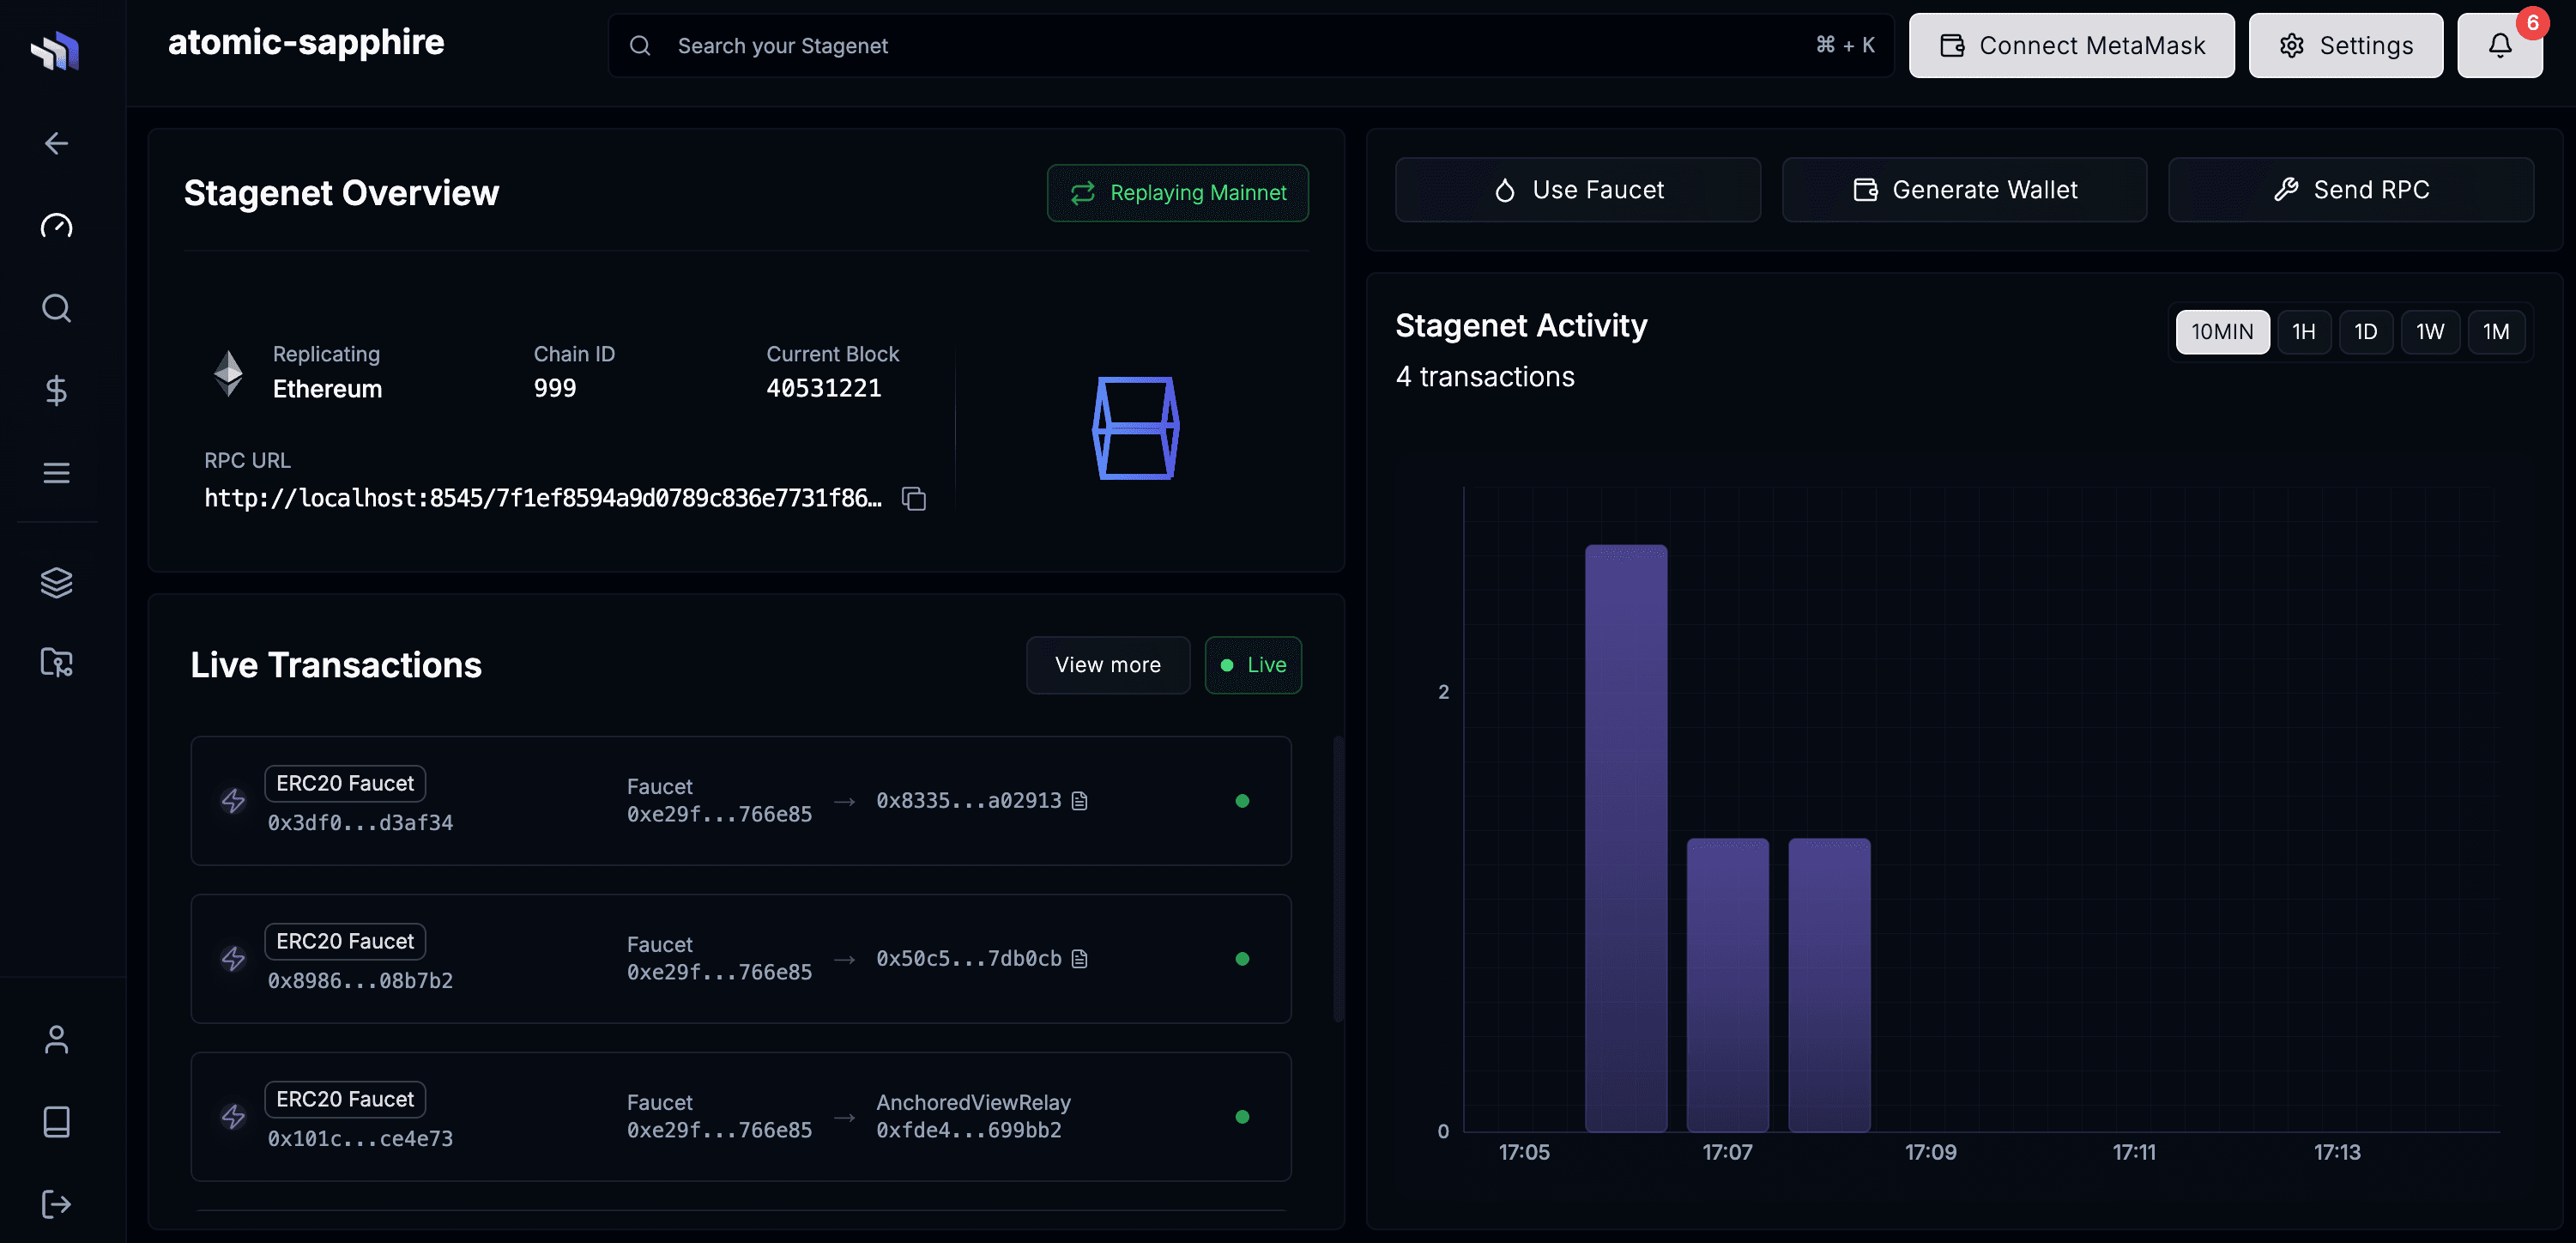Open the user profile icon
The image size is (2576, 1243).
[56, 1039]
